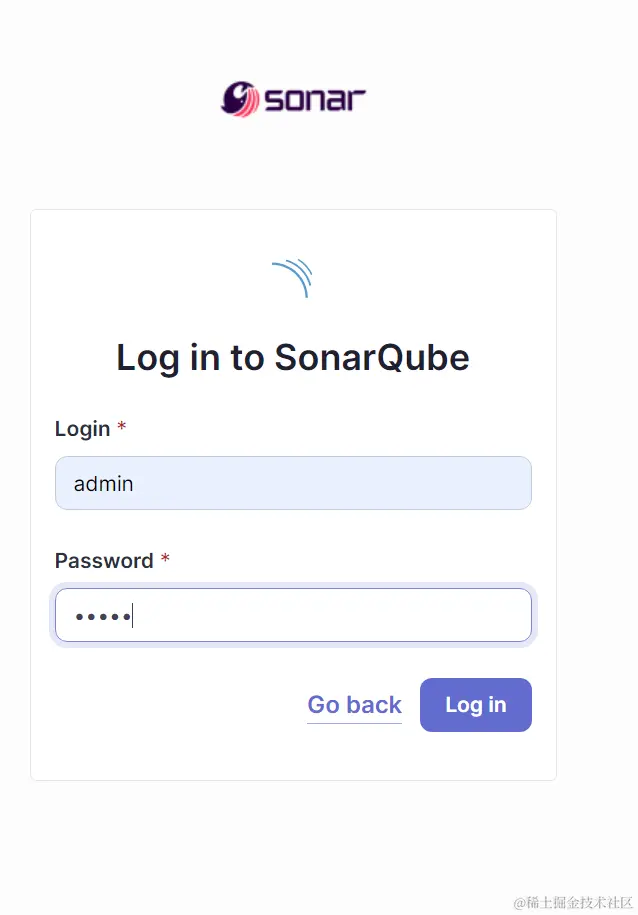Click the red asterisk beside Password
This screenshot has width=638, height=915.
point(165,561)
